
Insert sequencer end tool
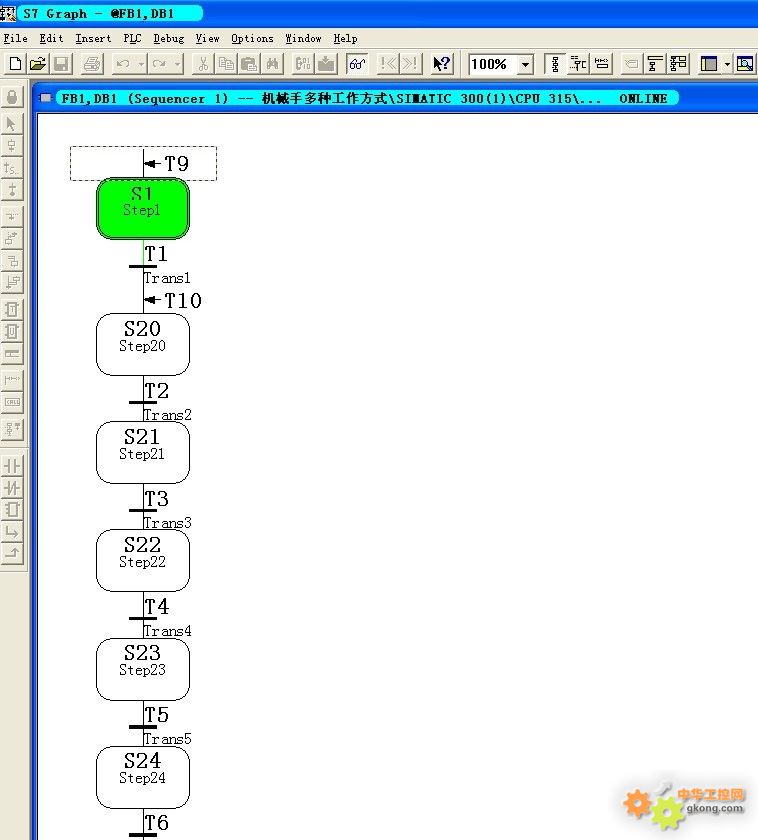point(12,190)
